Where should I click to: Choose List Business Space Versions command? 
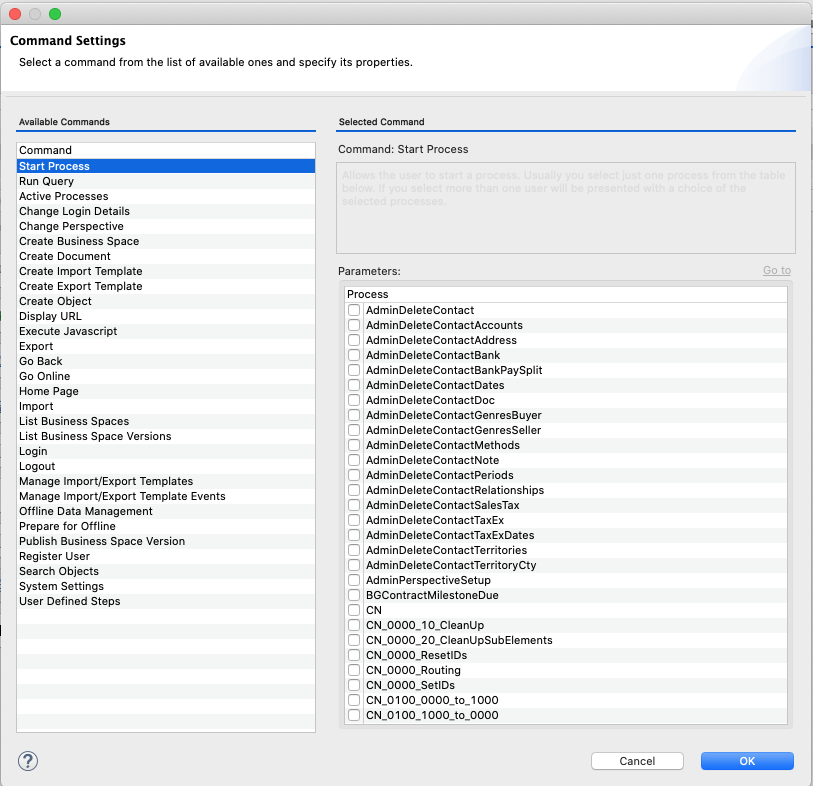click(166, 437)
